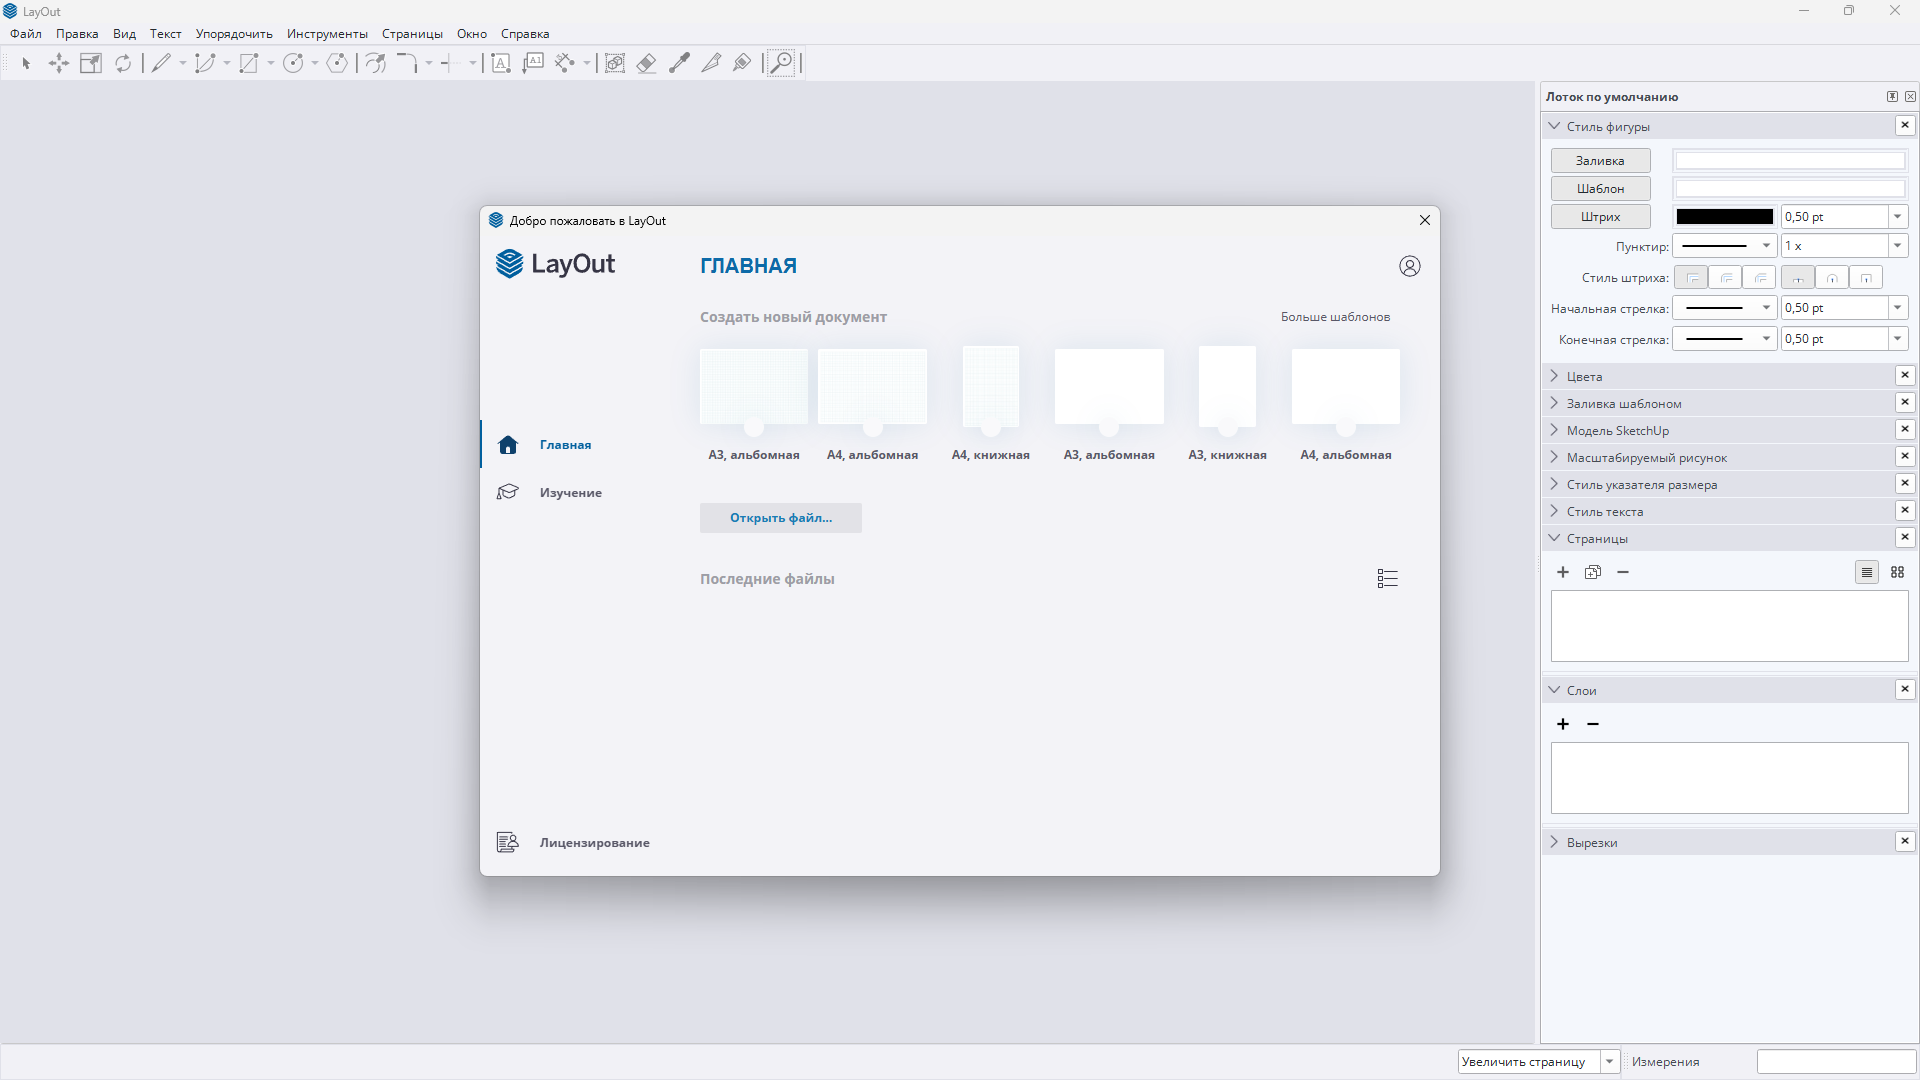Screen dimensions: 1920x1080
Task: Choose the Polygon tool in toolbar
Action: [337, 63]
